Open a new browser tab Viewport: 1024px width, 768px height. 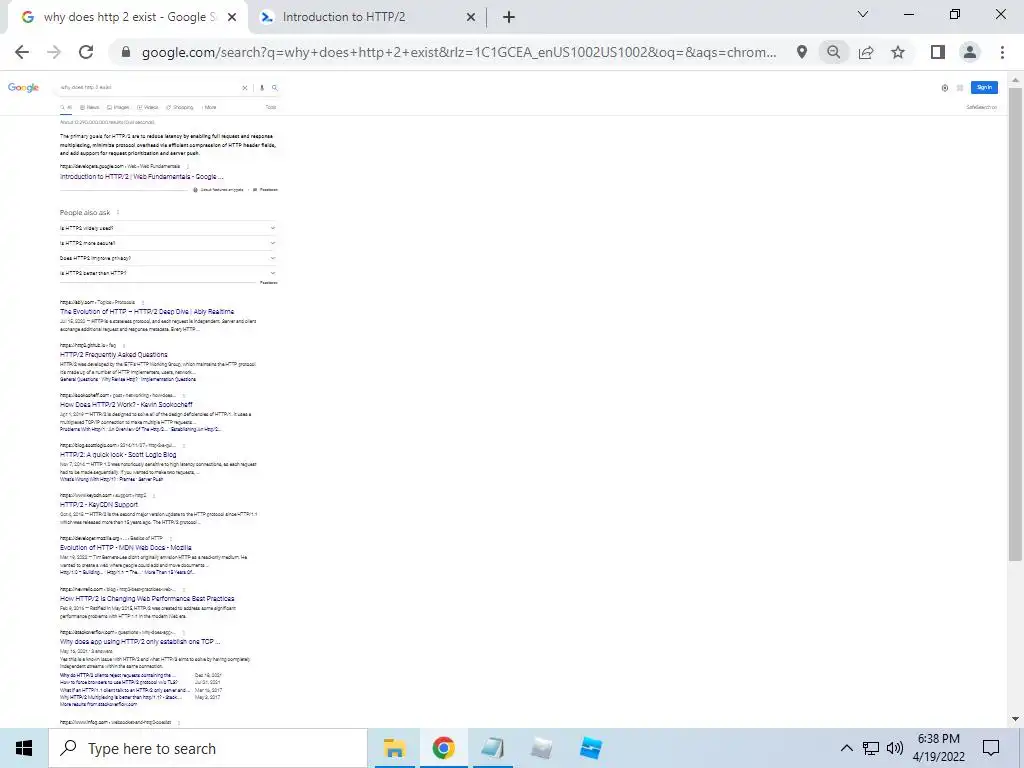(x=509, y=17)
